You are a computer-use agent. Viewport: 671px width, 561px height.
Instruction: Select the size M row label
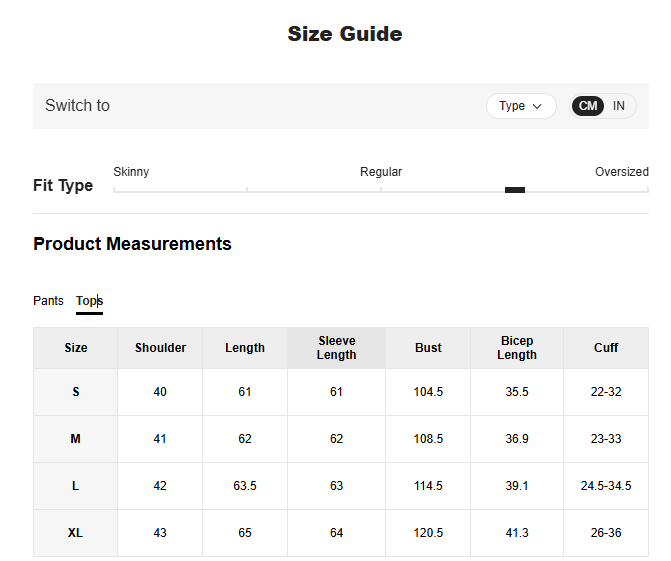pos(76,439)
